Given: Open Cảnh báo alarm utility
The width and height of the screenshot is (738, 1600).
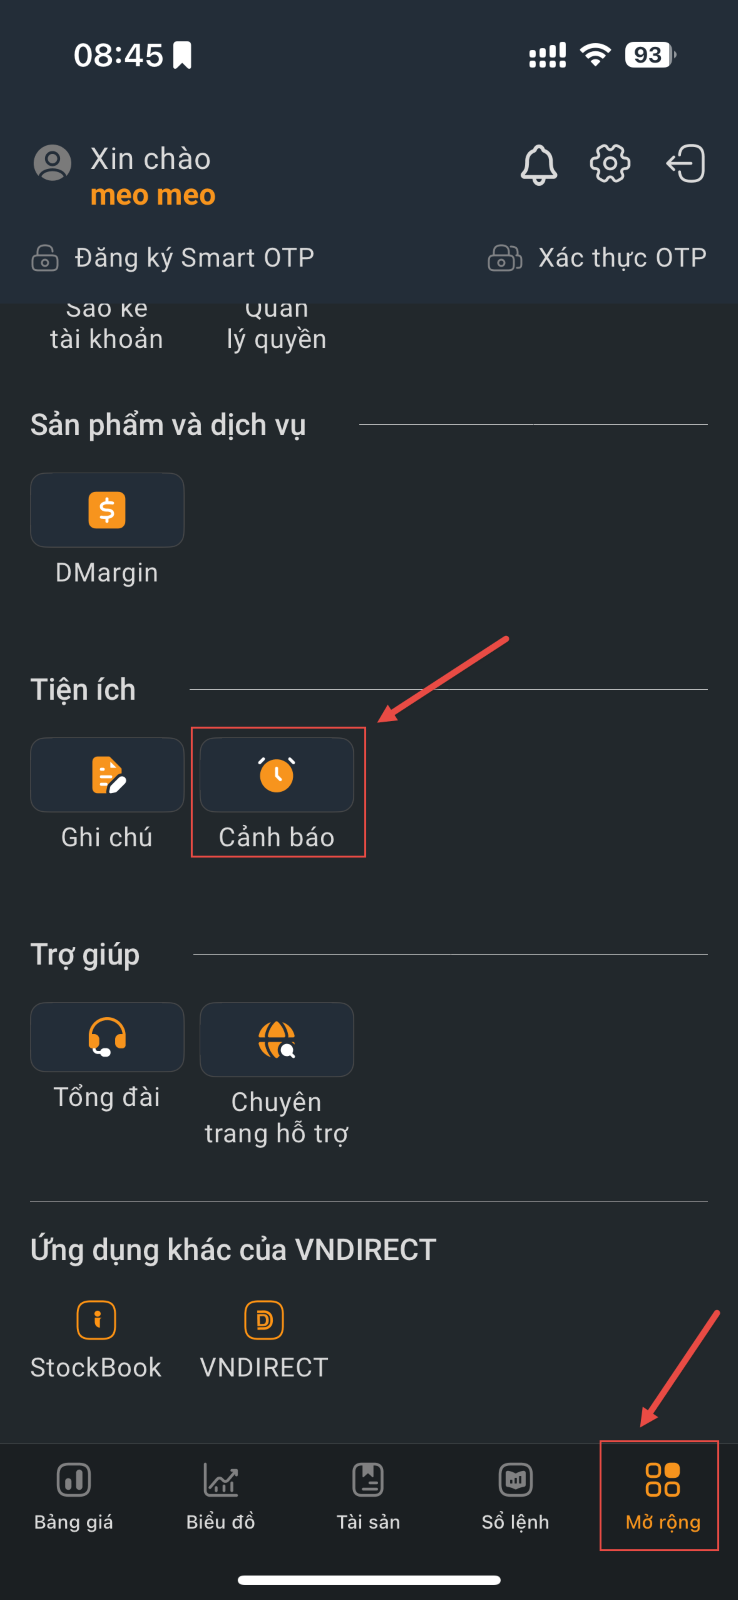Looking at the screenshot, I should (x=277, y=775).
